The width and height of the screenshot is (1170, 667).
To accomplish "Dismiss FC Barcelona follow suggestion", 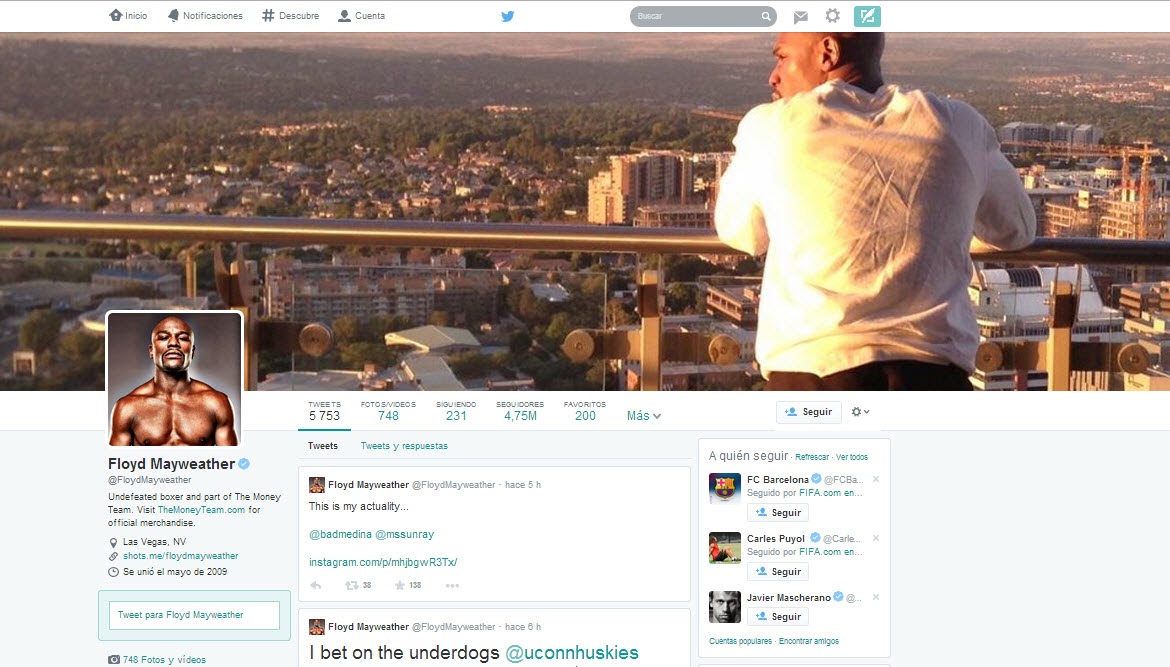I will 876,479.
